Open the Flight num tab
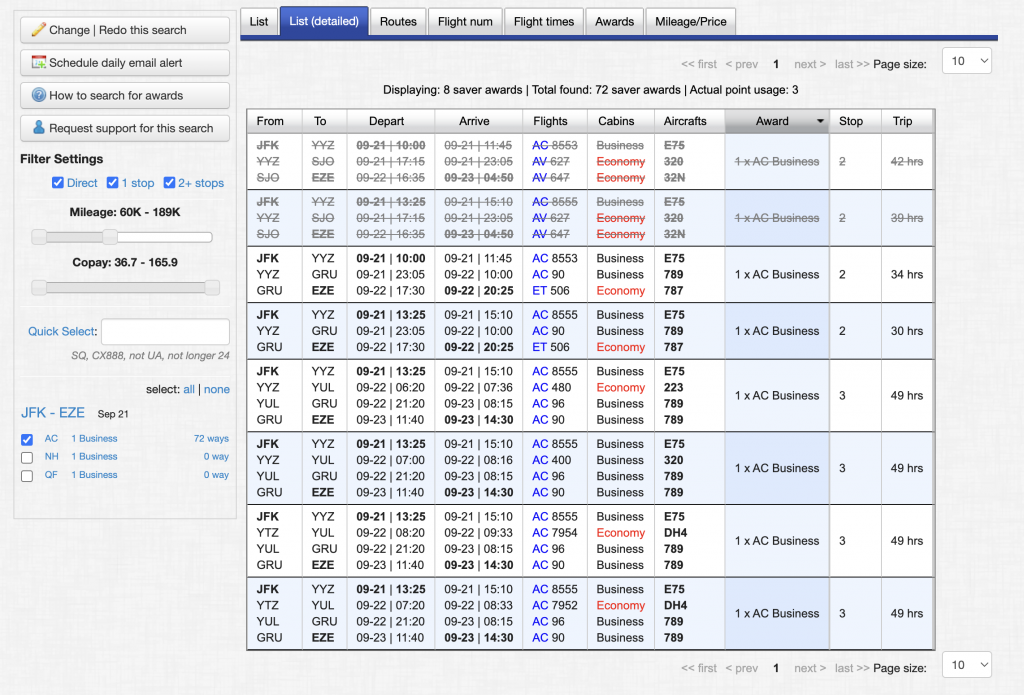This screenshot has width=1024, height=695. click(x=465, y=22)
